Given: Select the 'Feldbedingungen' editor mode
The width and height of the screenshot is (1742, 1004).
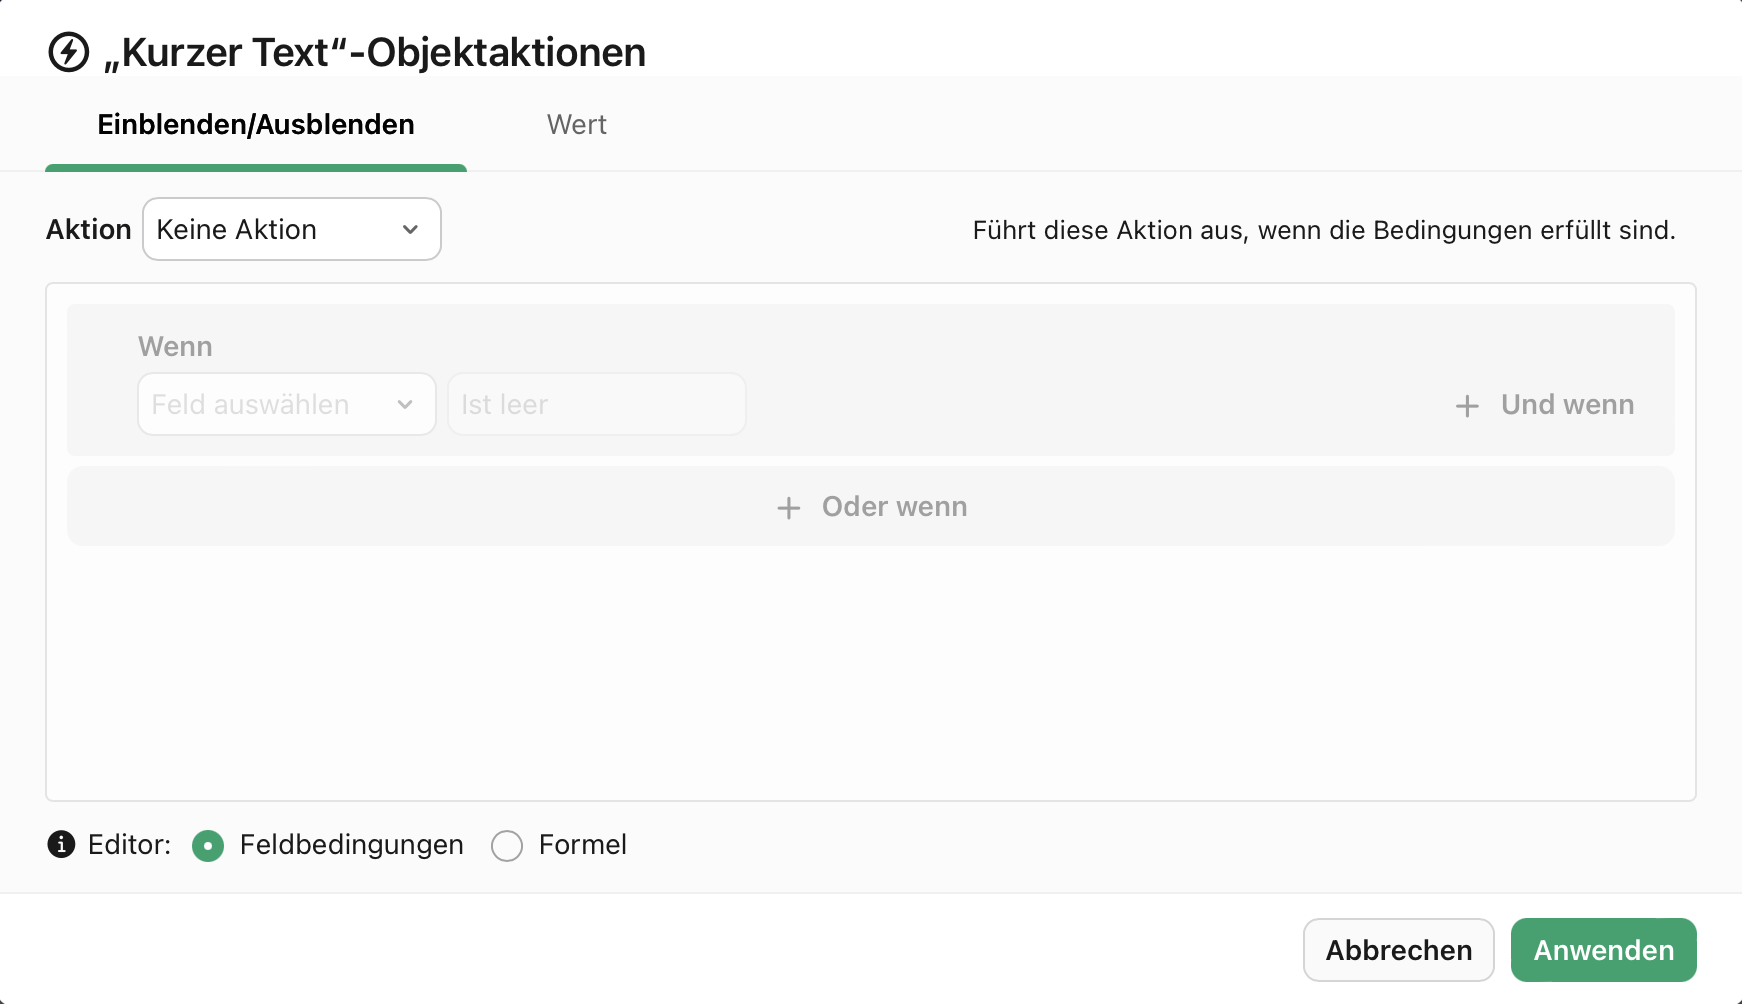Looking at the screenshot, I should [x=208, y=846].
